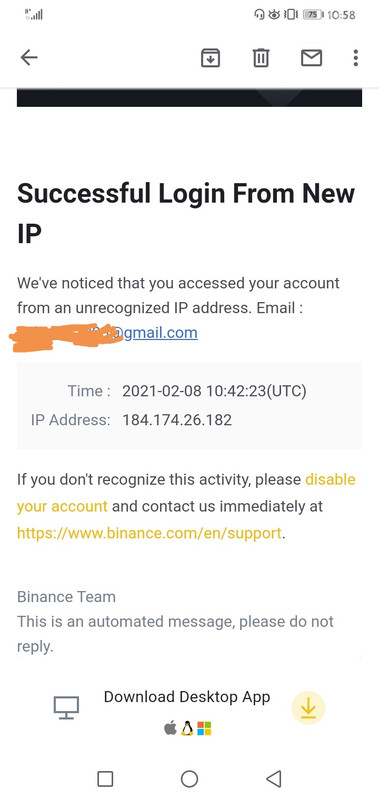Image resolution: width=379 pixels, height=800 pixels.
Task: Select the Windows logo icon
Action: tap(205, 729)
